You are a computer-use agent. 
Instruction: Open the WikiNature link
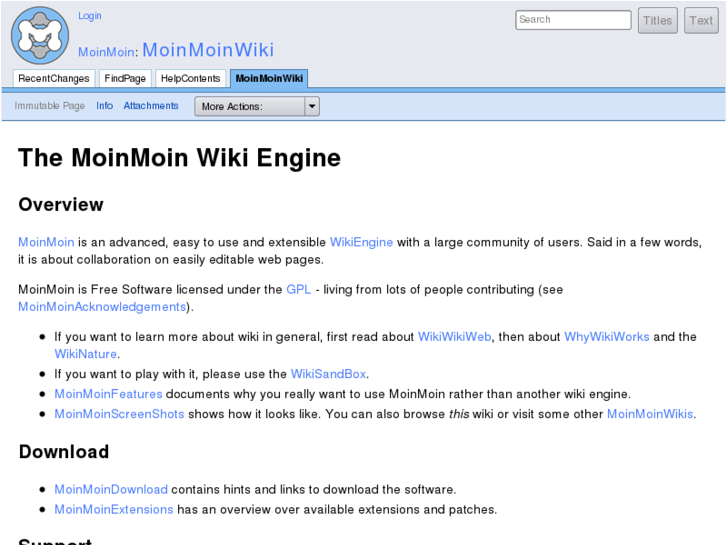(85, 354)
